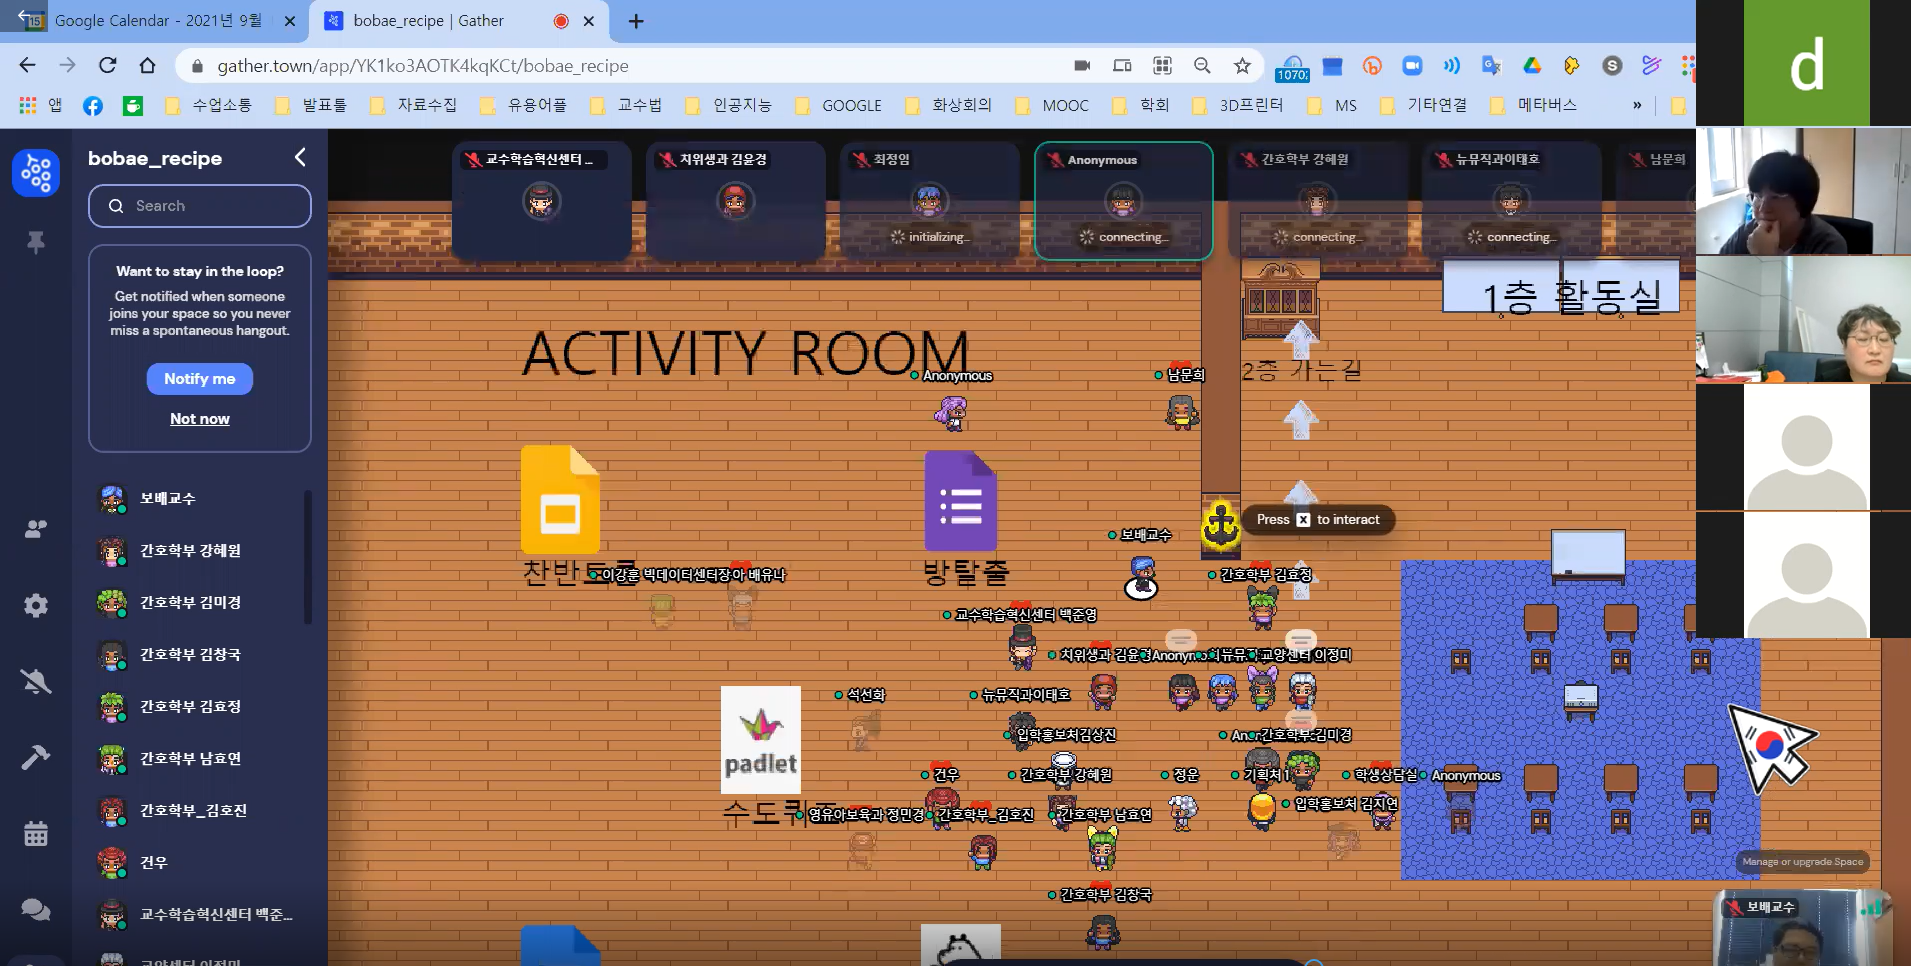
Task: Open the MOOC bookmark folder
Action: click(x=1052, y=105)
